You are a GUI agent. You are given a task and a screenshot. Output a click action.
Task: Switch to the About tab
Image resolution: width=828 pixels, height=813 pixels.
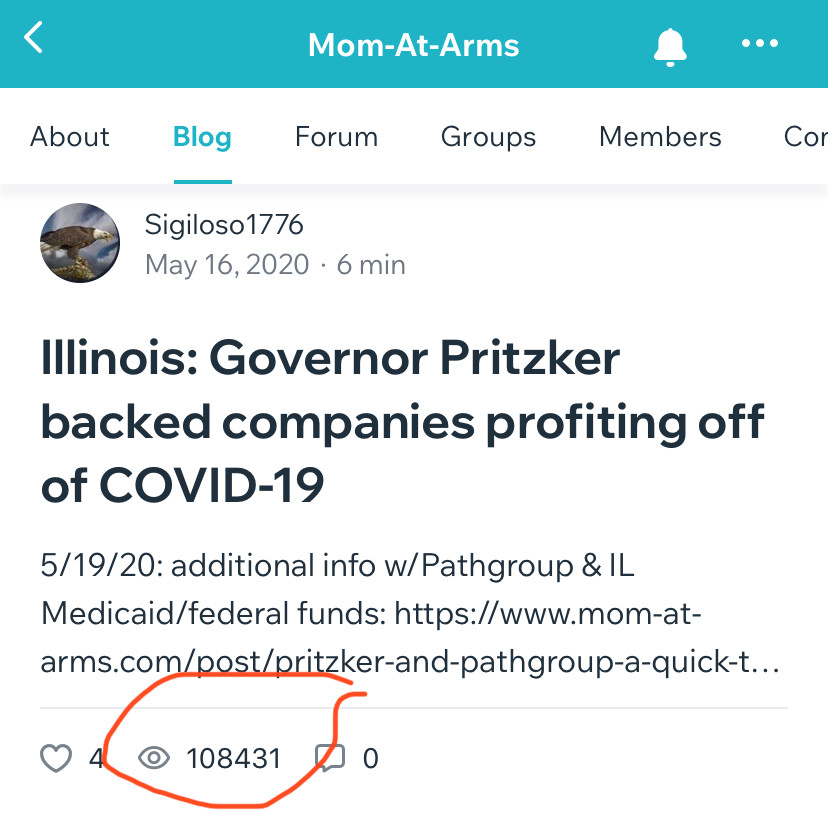click(x=70, y=137)
